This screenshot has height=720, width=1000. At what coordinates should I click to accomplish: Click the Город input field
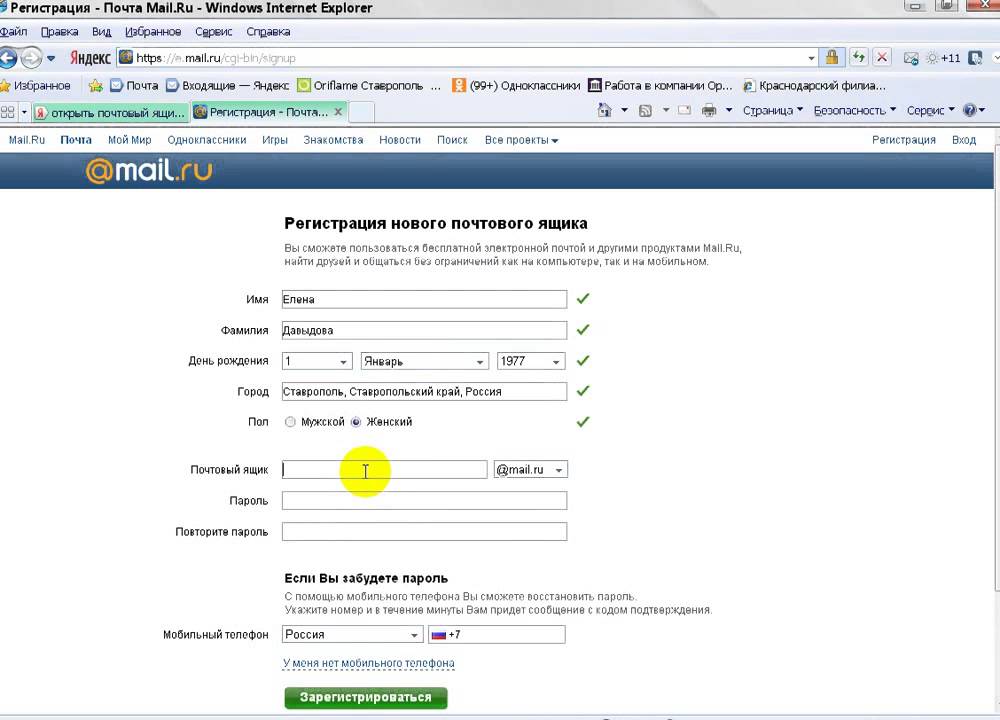[424, 392]
